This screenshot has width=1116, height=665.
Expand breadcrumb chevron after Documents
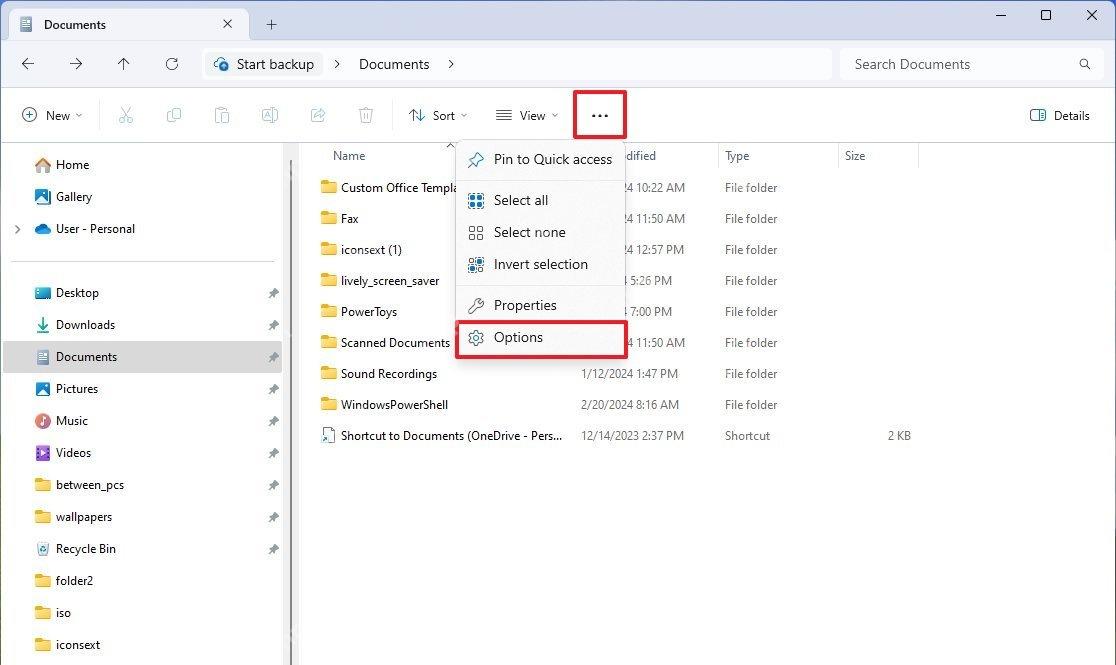pos(451,64)
